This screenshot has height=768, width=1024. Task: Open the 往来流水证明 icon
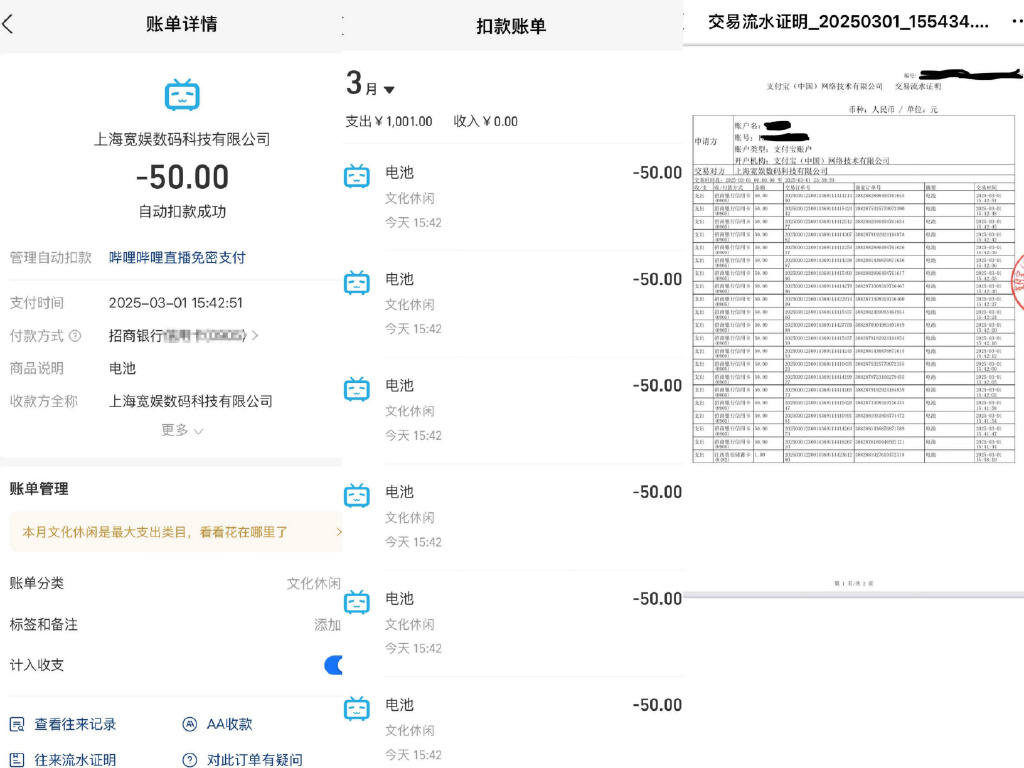tap(17, 760)
